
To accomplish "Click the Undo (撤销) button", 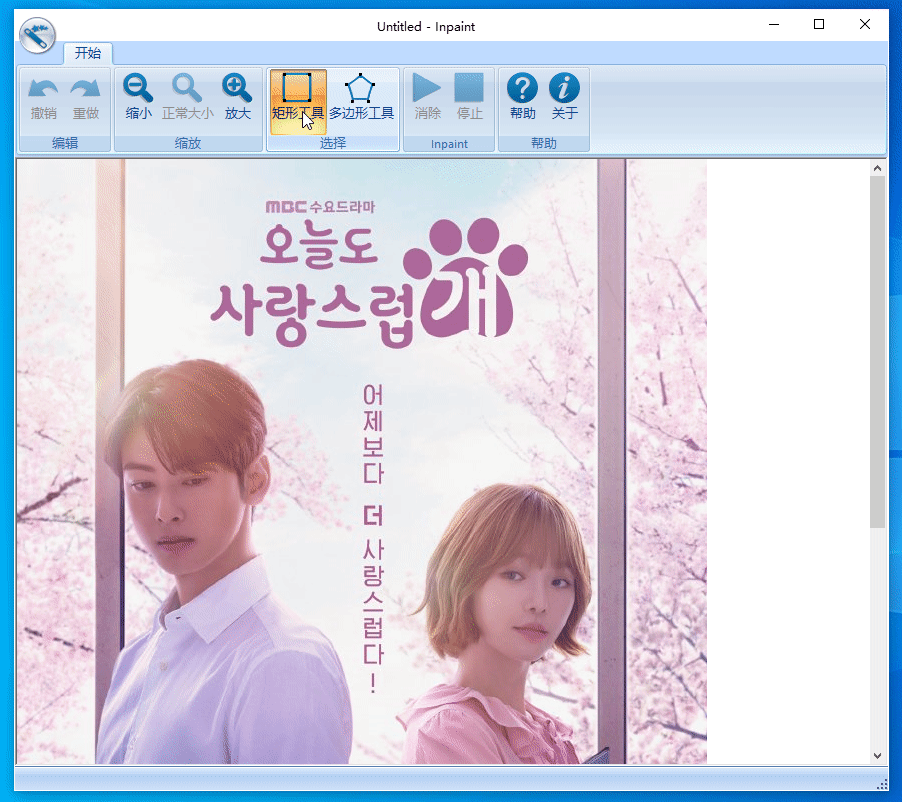I will (44, 98).
